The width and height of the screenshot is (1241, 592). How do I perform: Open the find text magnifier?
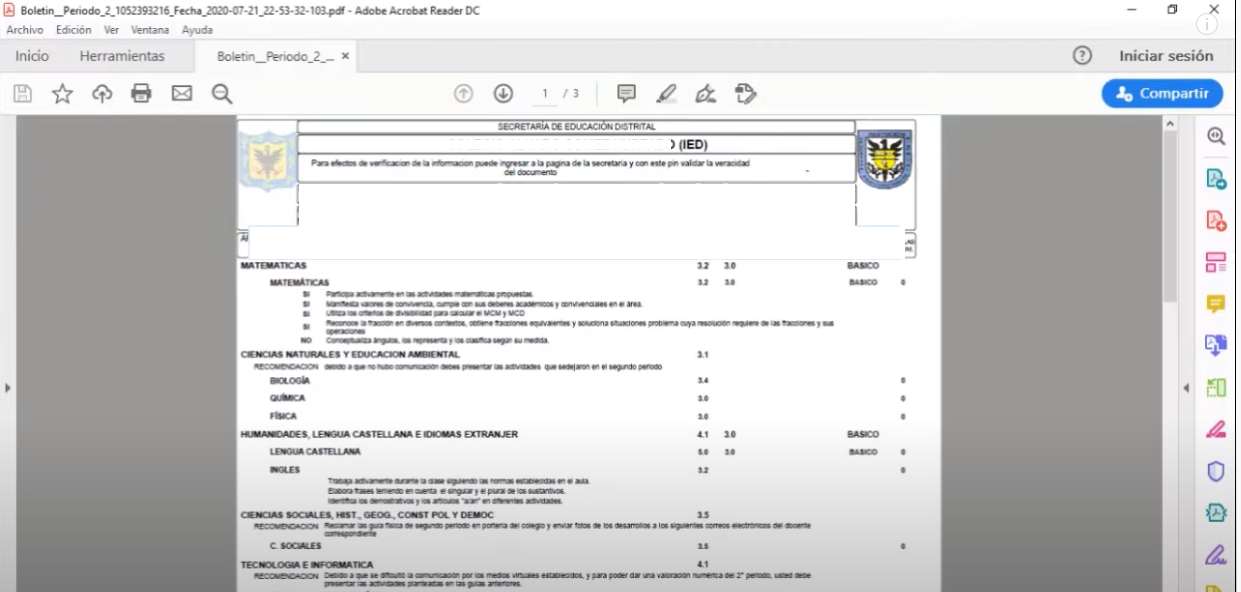click(x=222, y=94)
